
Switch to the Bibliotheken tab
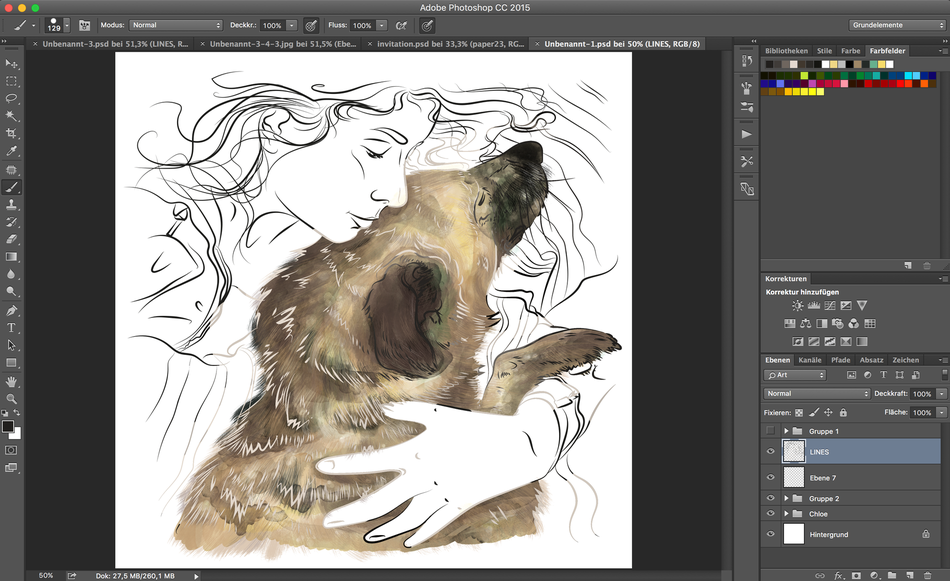[786, 51]
